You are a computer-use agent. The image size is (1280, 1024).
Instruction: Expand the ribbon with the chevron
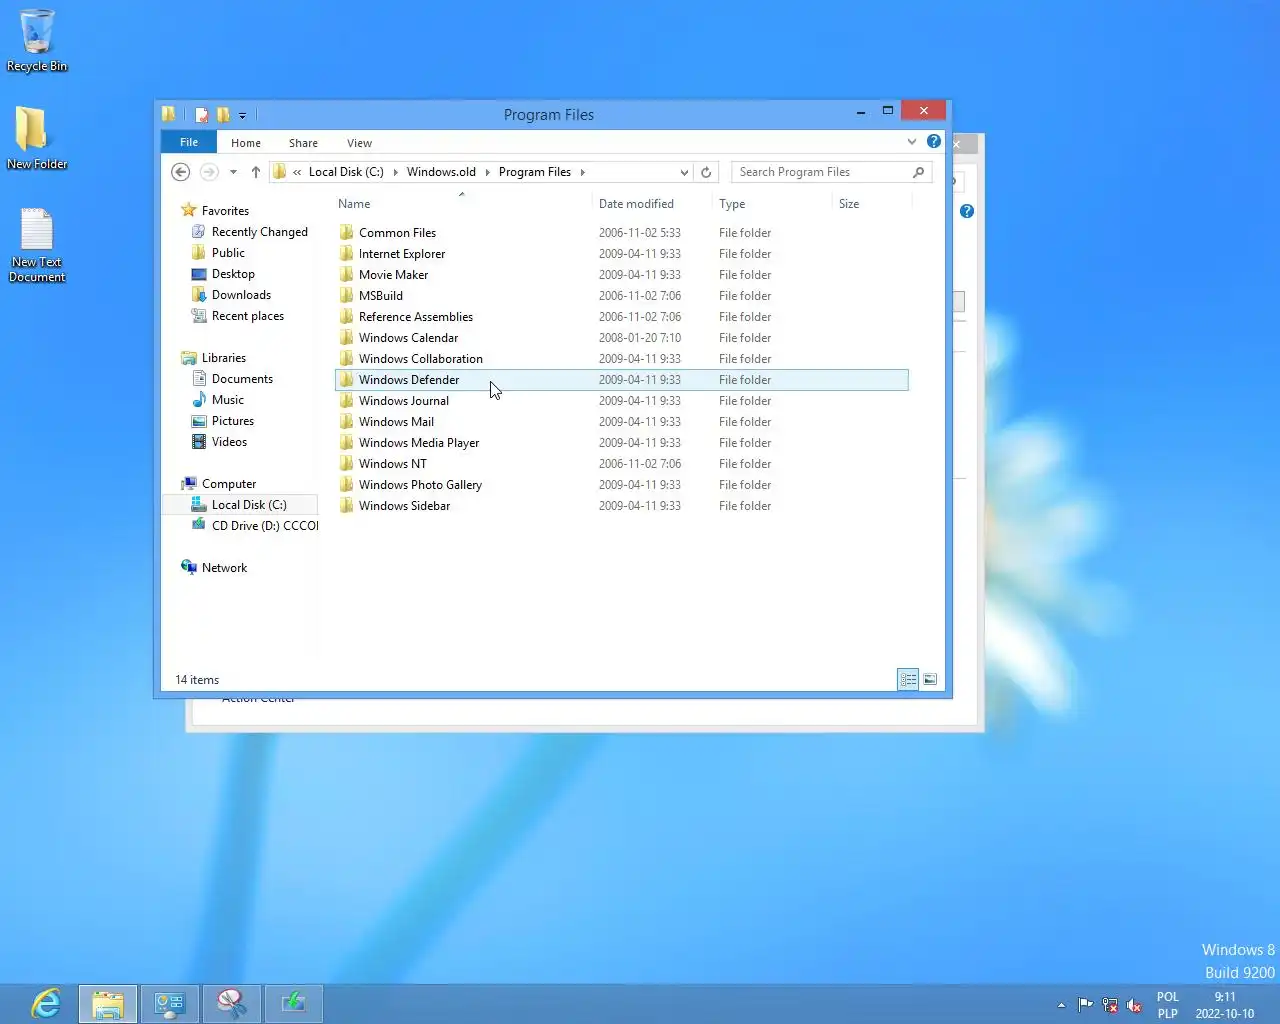click(912, 142)
